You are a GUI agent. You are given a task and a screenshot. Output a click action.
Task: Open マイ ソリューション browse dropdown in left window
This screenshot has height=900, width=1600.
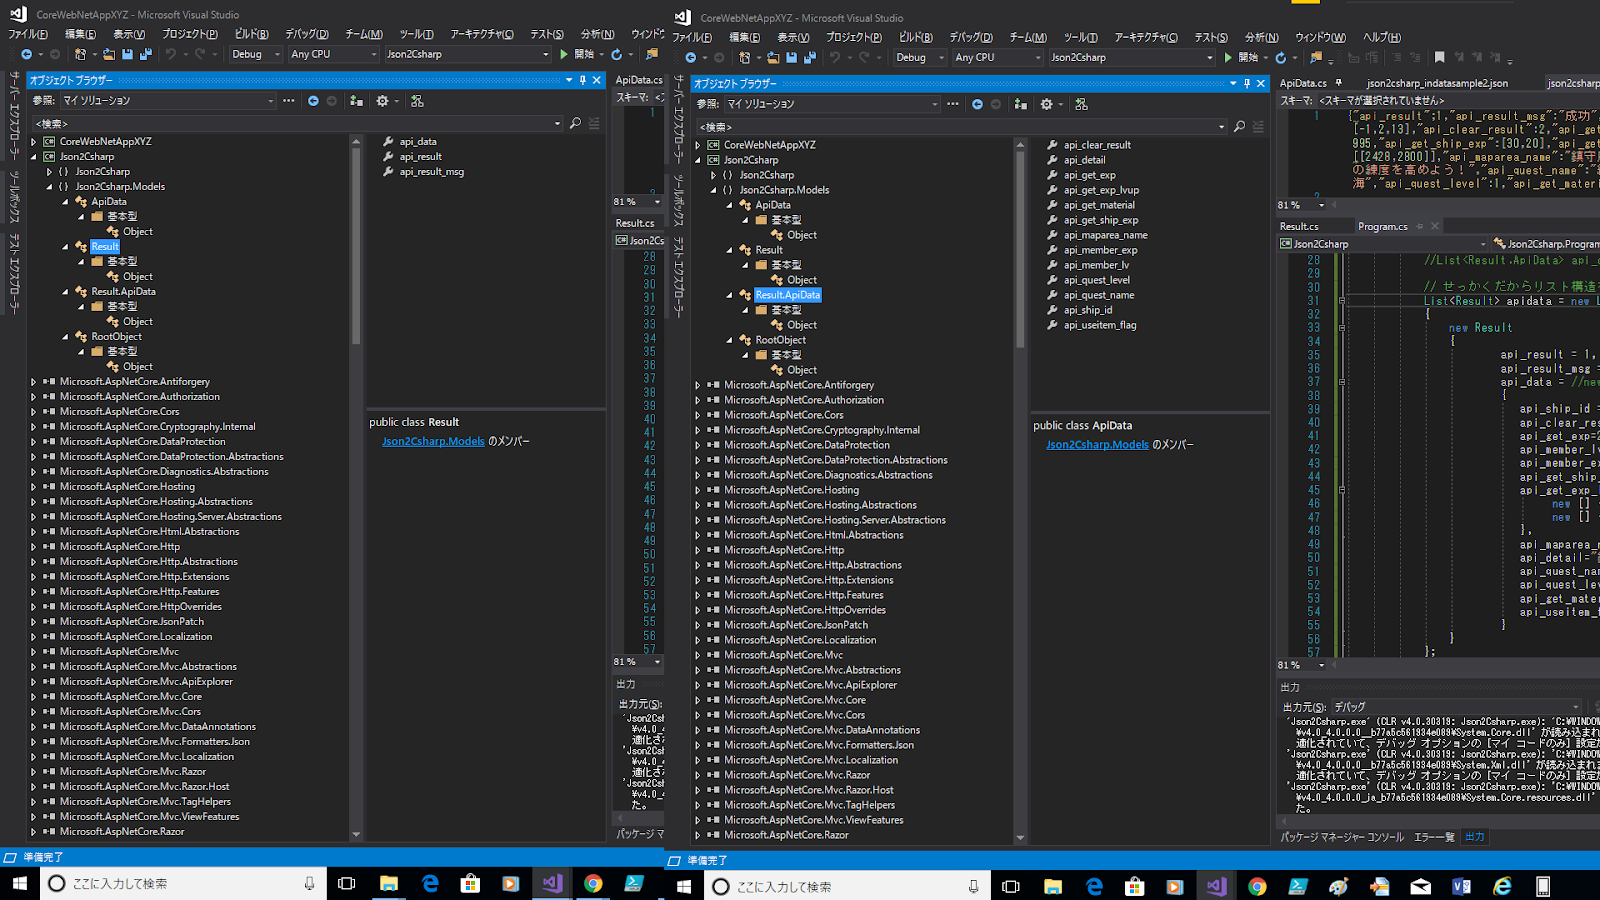(168, 100)
